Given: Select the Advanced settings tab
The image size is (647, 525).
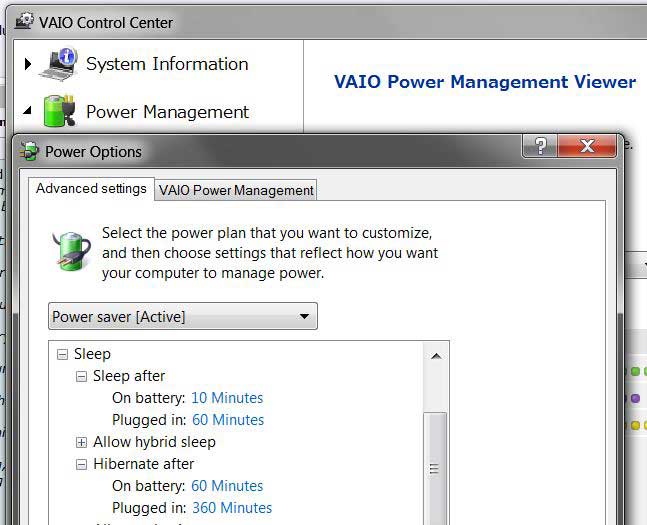Looking at the screenshot, I should pyautogui.click(x=92, y=189).
